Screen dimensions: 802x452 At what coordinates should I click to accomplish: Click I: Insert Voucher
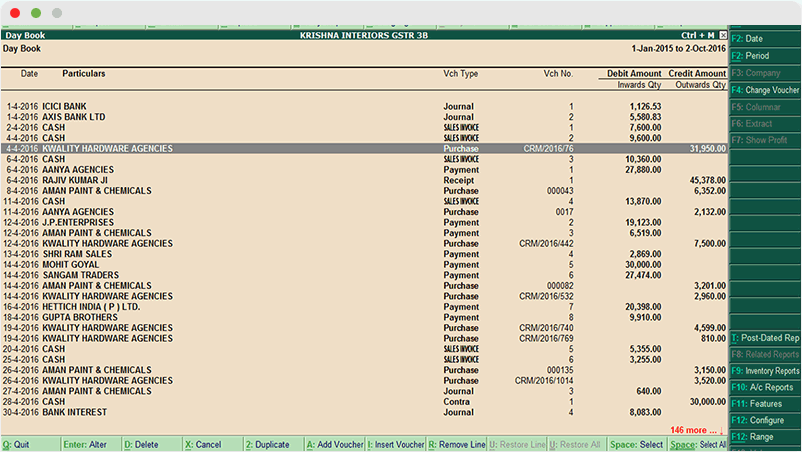click(396, 444)
